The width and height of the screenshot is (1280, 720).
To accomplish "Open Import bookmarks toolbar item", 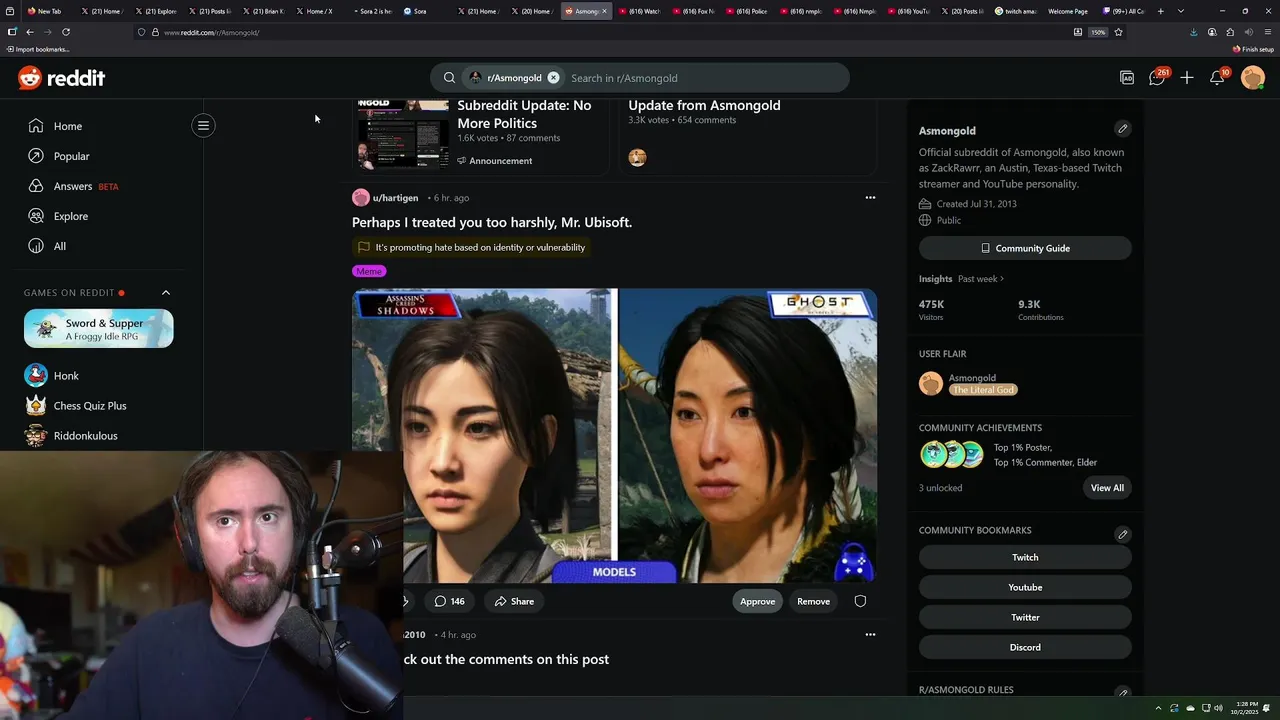I will (x=38, y=49).
